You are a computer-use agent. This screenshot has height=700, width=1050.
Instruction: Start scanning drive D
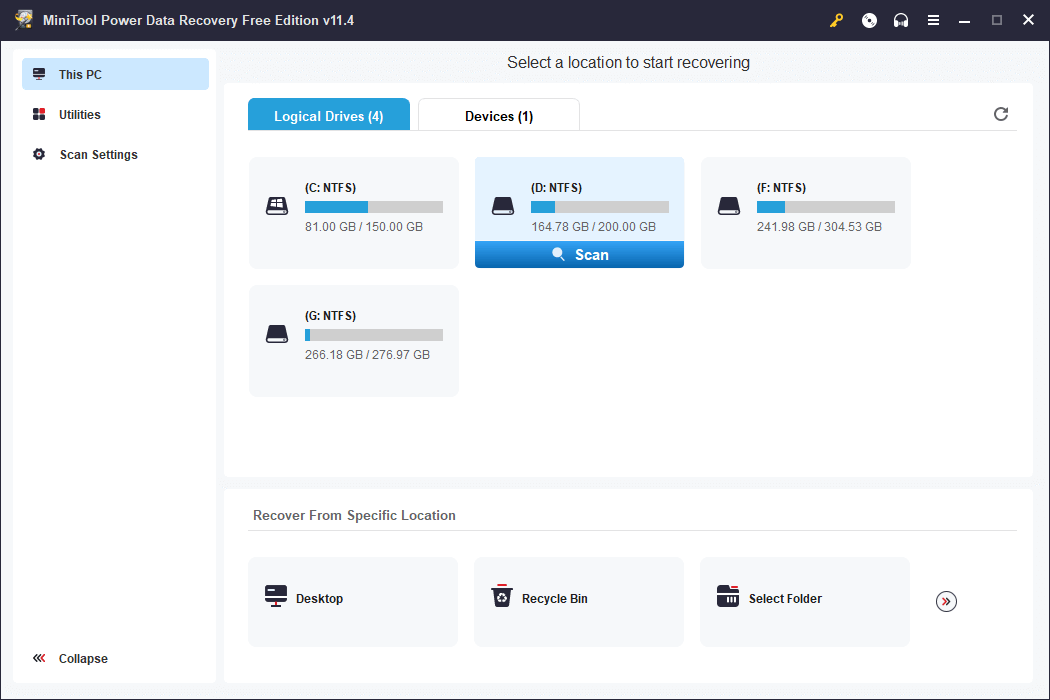pyautogui.click(x=579, y=254)
